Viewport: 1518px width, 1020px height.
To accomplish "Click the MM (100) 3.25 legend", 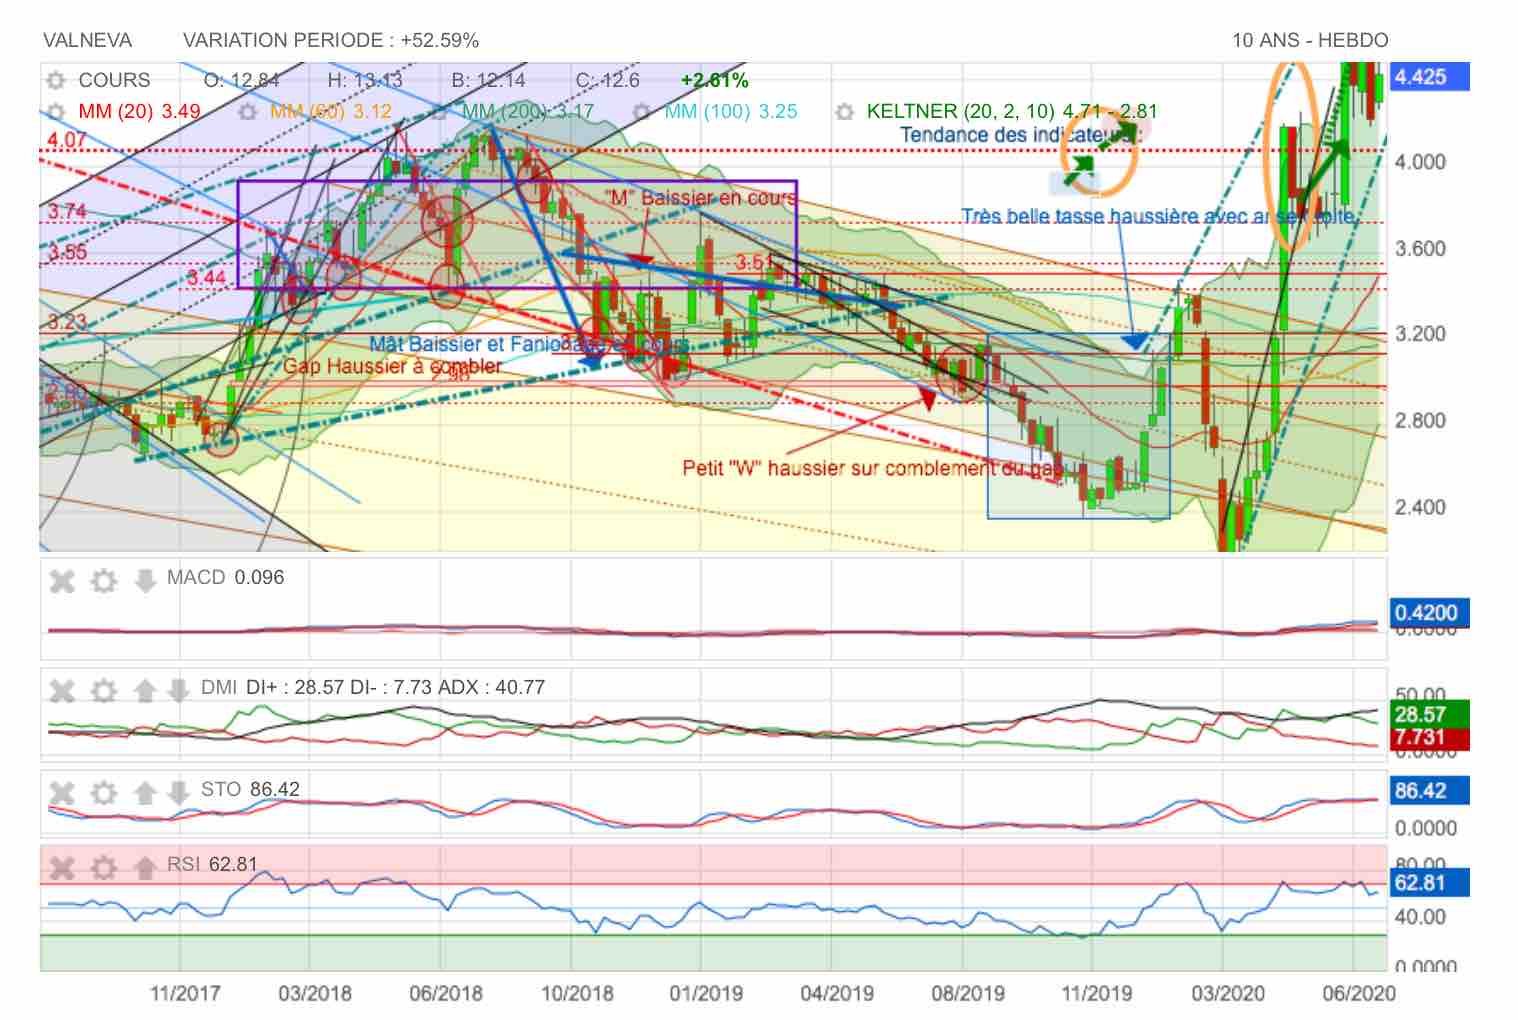I will tap(731, 111).
